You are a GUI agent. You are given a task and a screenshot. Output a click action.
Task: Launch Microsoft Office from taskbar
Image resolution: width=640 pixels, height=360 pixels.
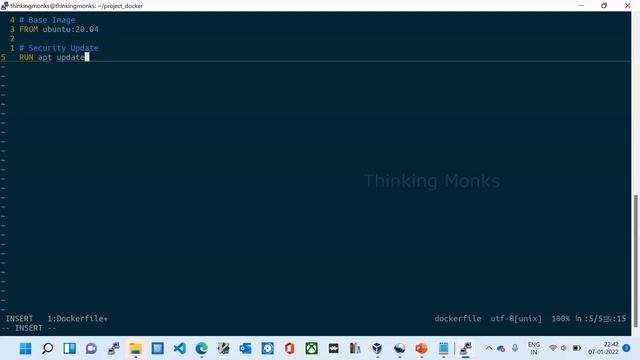[290, 349]
